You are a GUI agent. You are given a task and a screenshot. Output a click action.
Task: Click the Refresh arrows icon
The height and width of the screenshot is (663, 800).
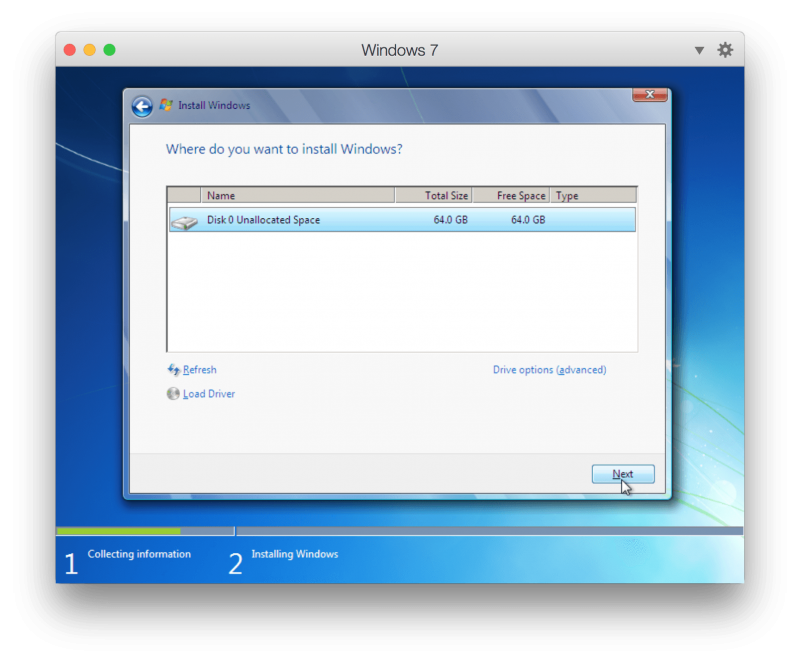[173, 370]
